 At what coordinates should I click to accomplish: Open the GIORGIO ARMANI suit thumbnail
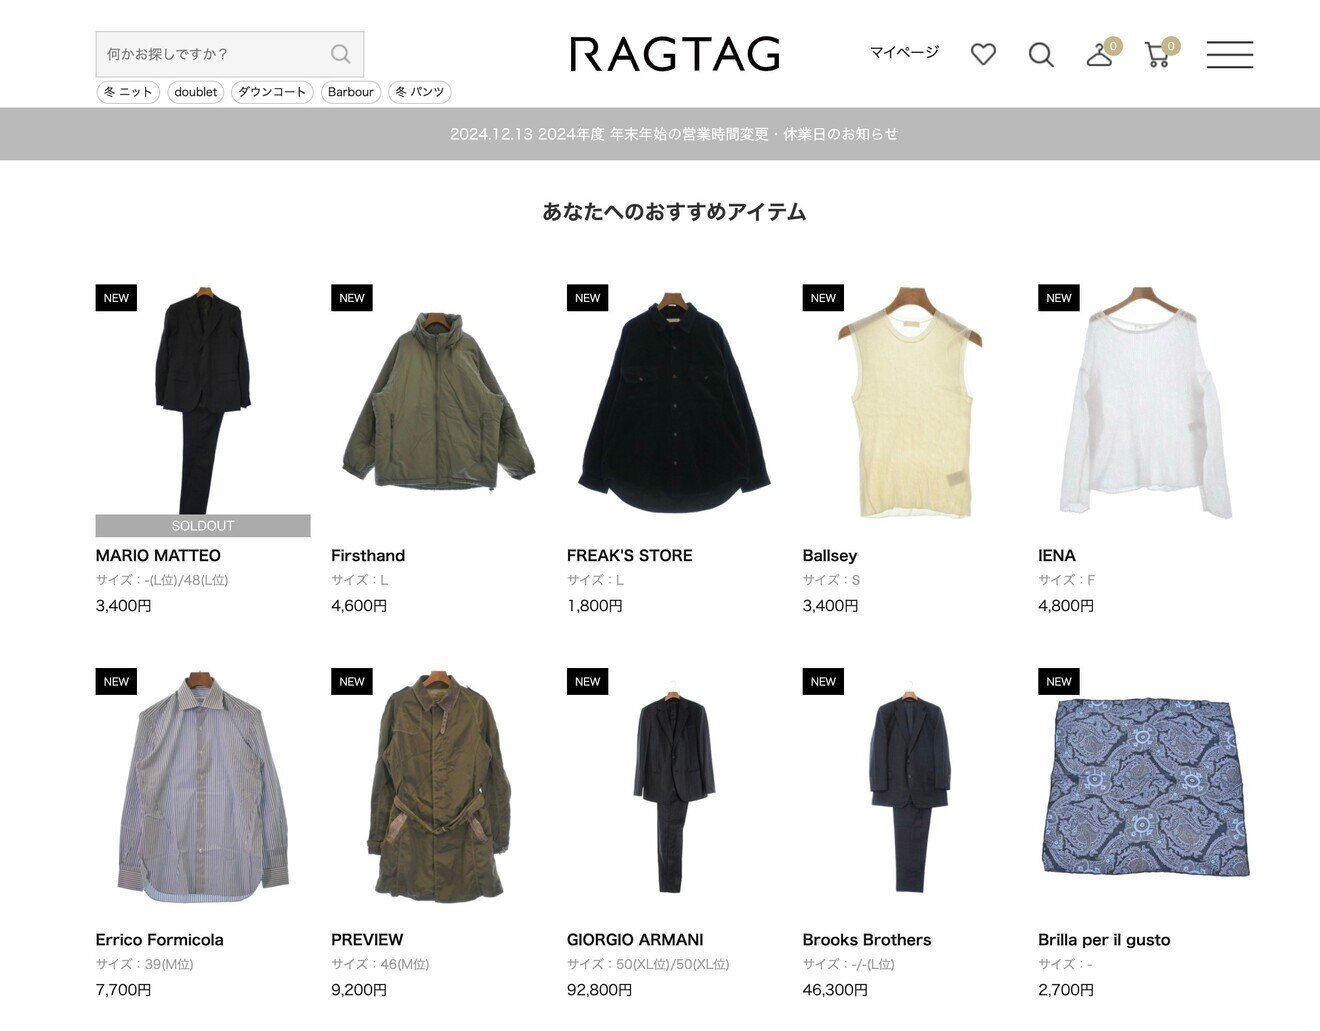click(x=674, y=785)
